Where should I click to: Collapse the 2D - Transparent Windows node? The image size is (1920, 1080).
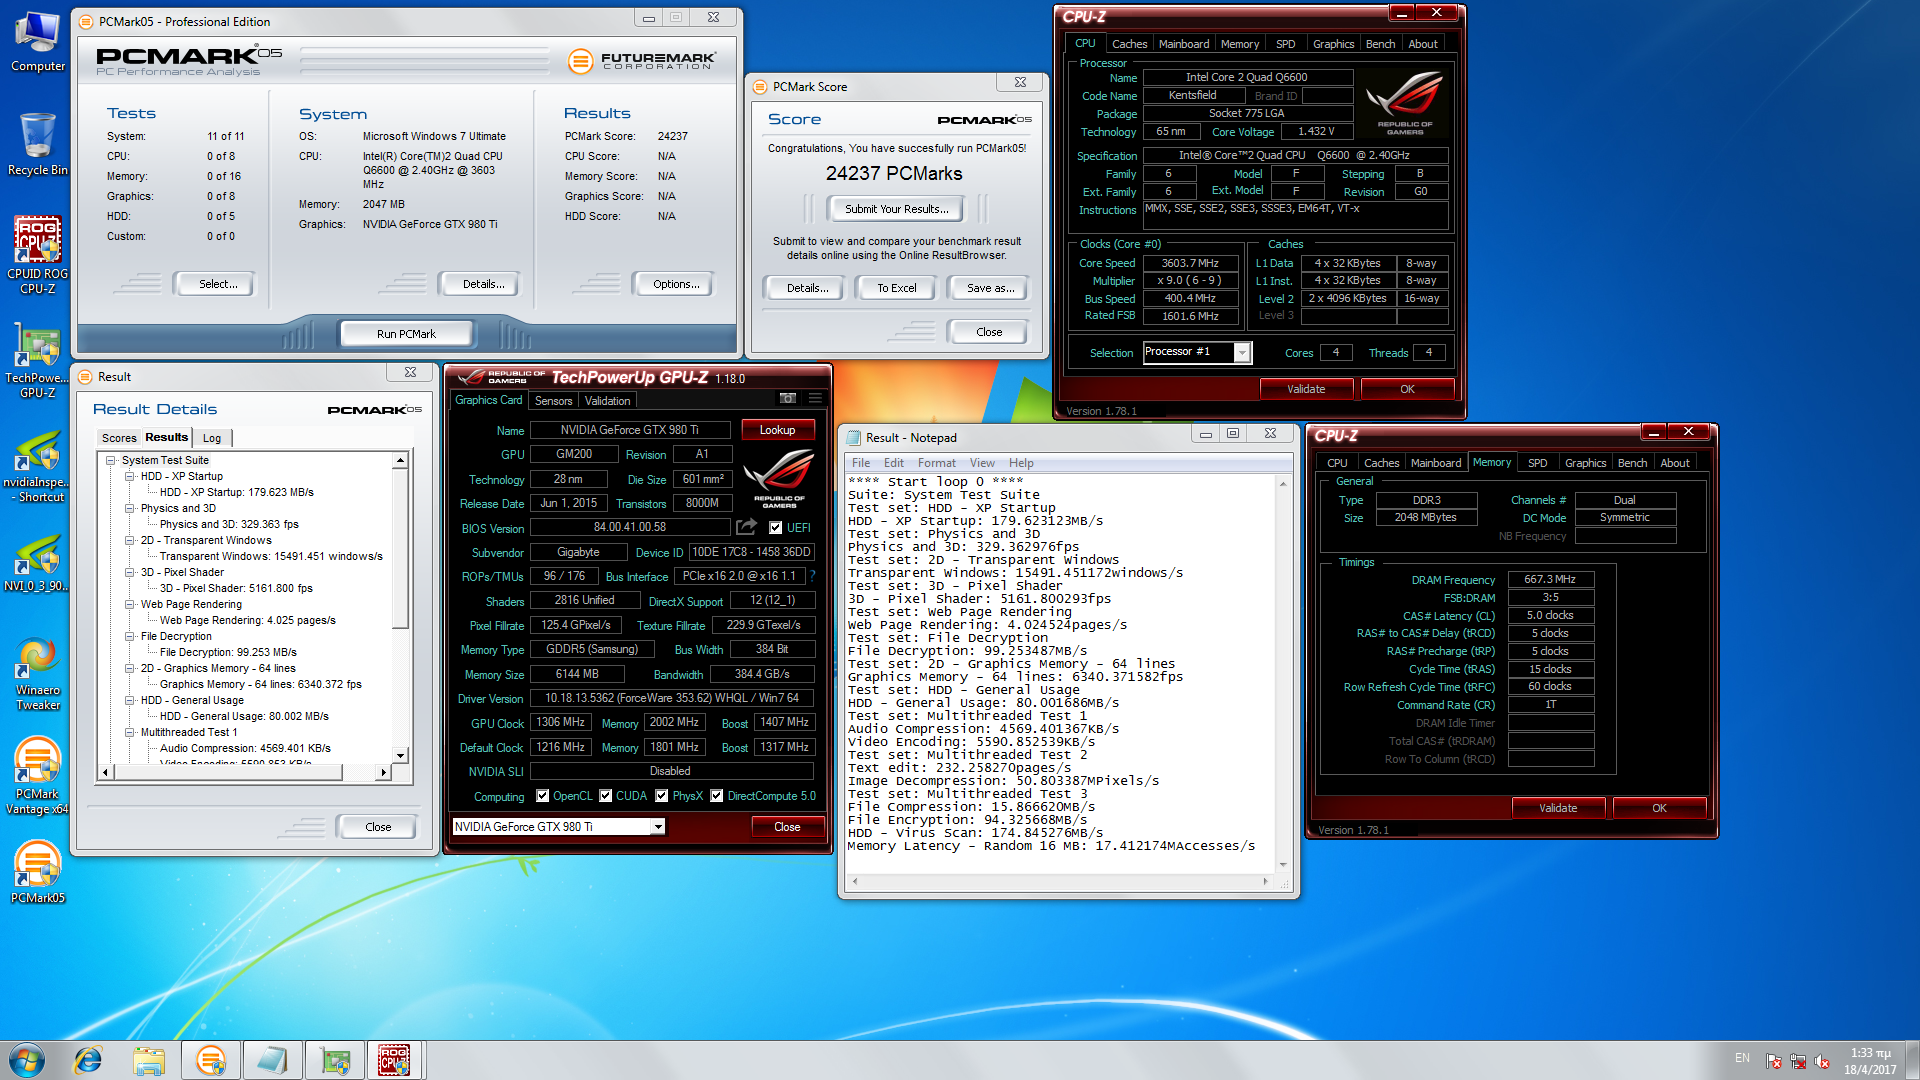[x=130, y=541]
